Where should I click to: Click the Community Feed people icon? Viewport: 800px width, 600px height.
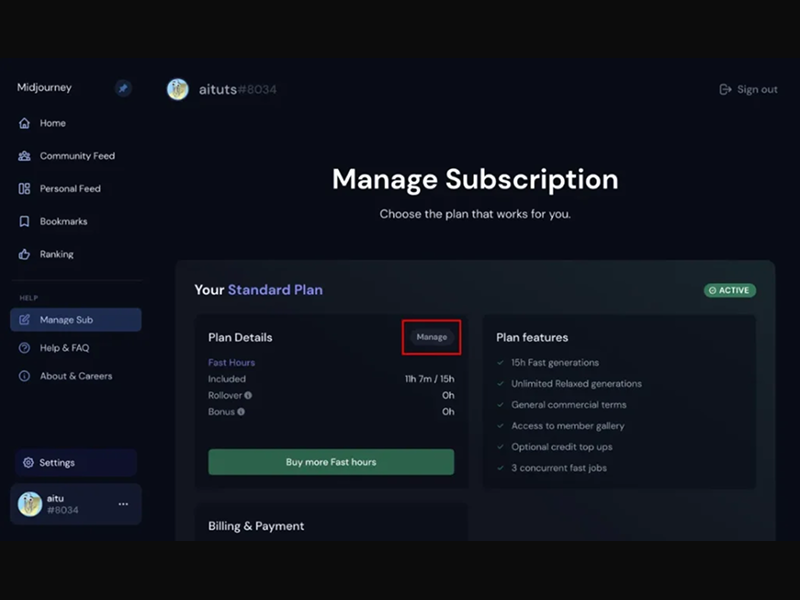(24, 156)
